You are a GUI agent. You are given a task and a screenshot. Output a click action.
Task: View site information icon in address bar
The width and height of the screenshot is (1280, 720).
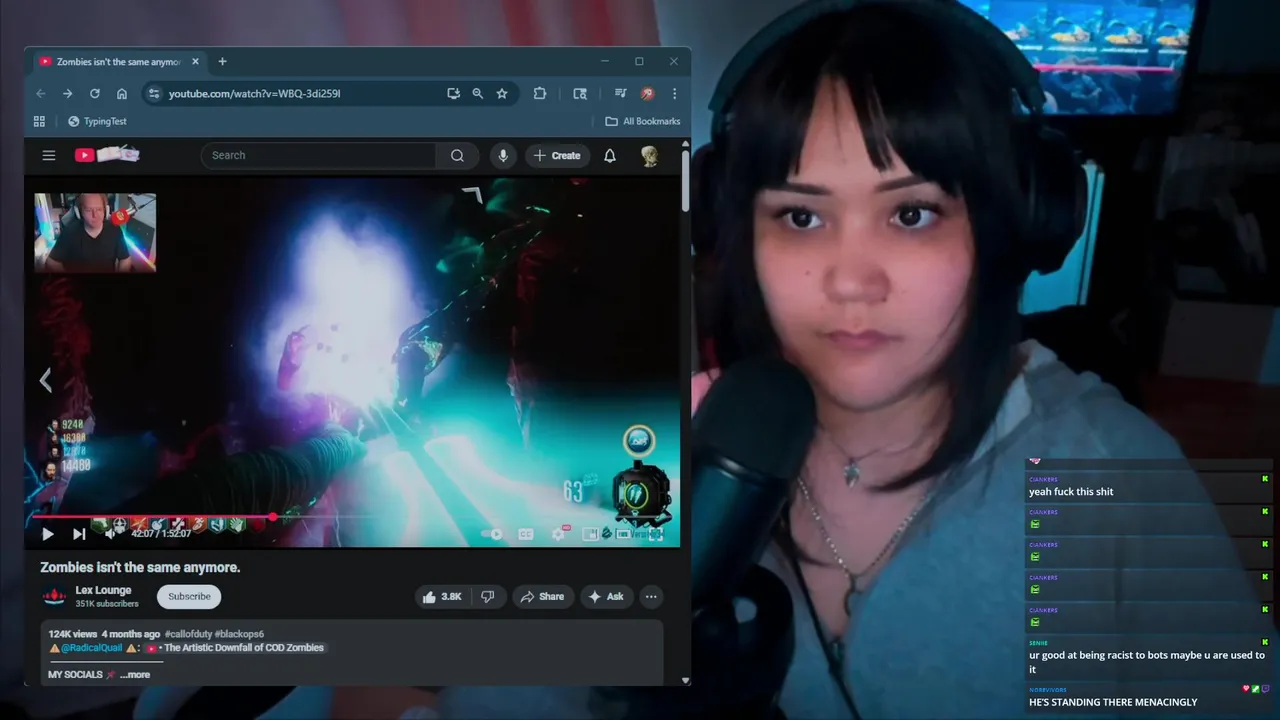(153, 93)
